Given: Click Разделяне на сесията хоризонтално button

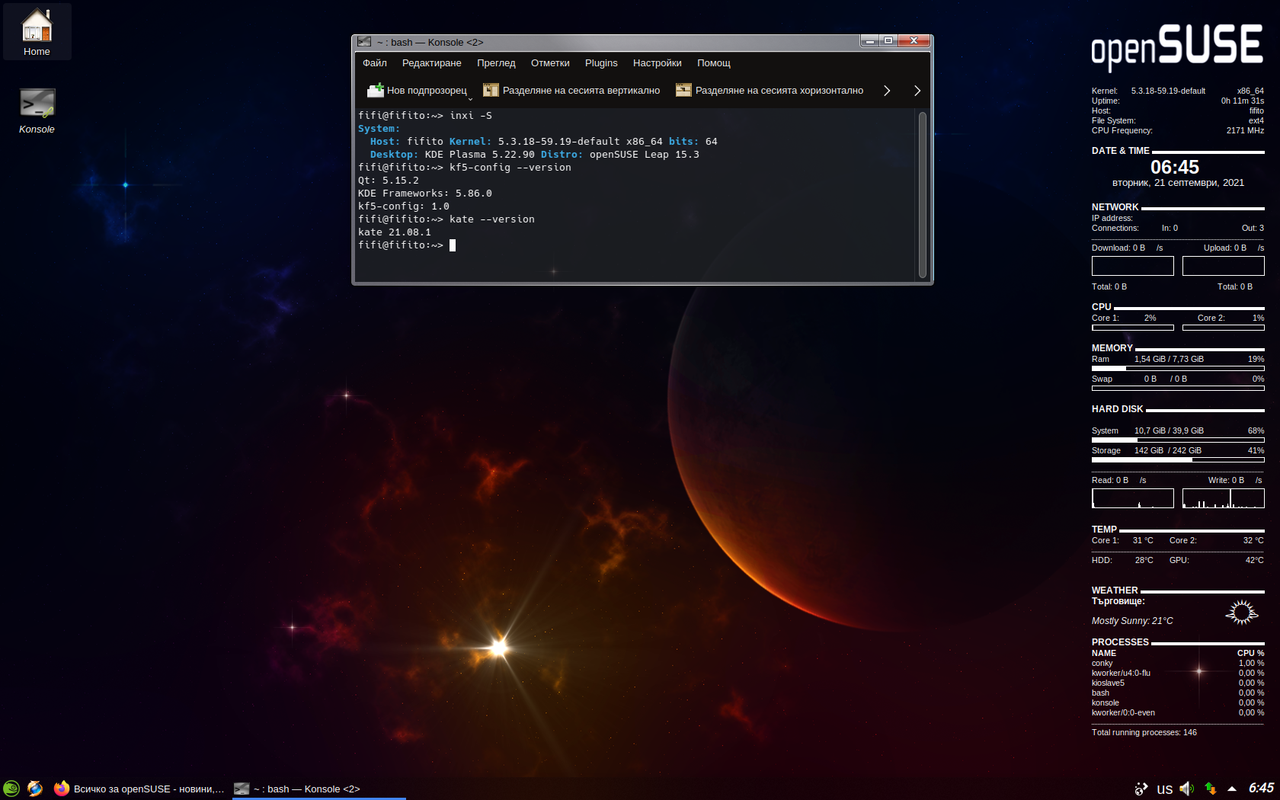Looking at the screenshot, I should [769, 90].
